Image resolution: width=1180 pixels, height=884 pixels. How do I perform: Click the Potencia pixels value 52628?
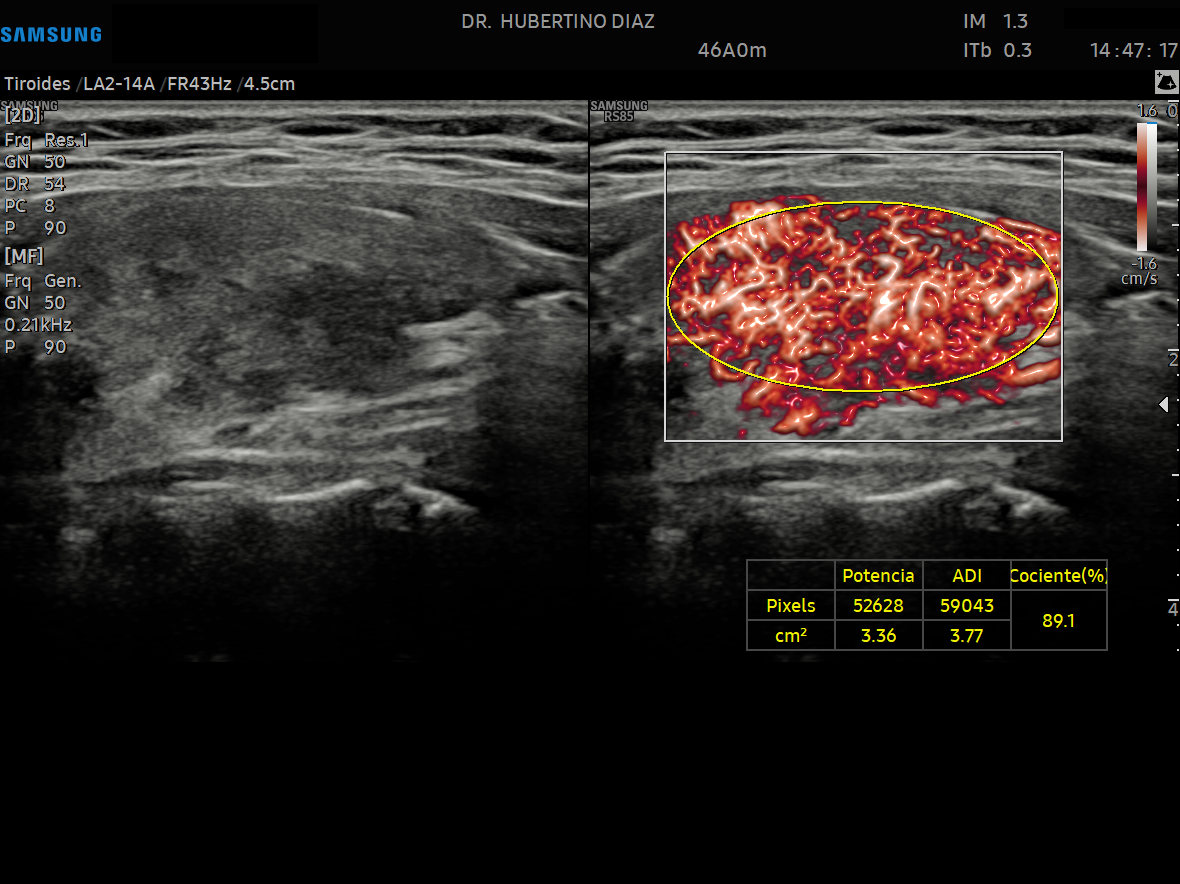click(878, 606)
